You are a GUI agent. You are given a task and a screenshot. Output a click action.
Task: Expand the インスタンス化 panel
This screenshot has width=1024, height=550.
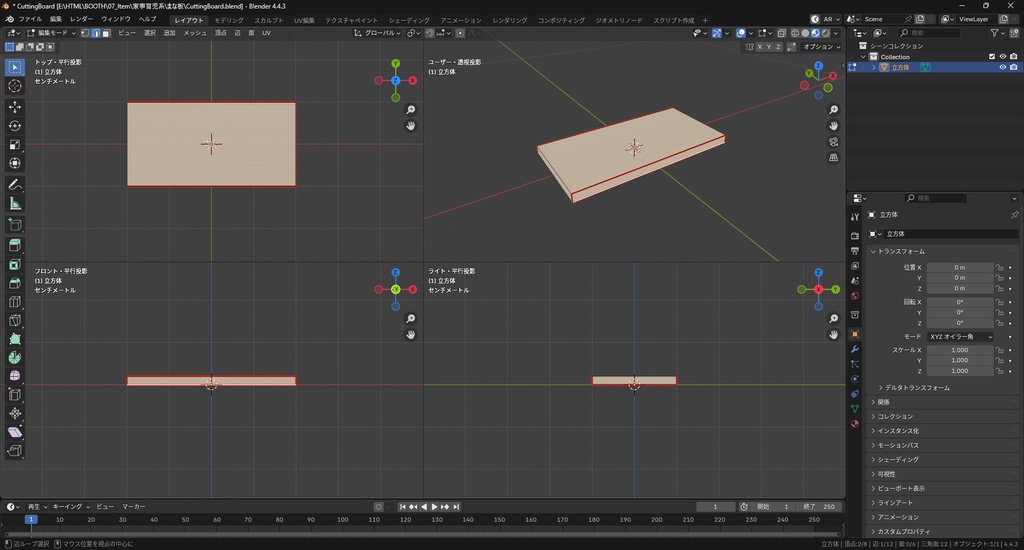[x=895, y=431]
